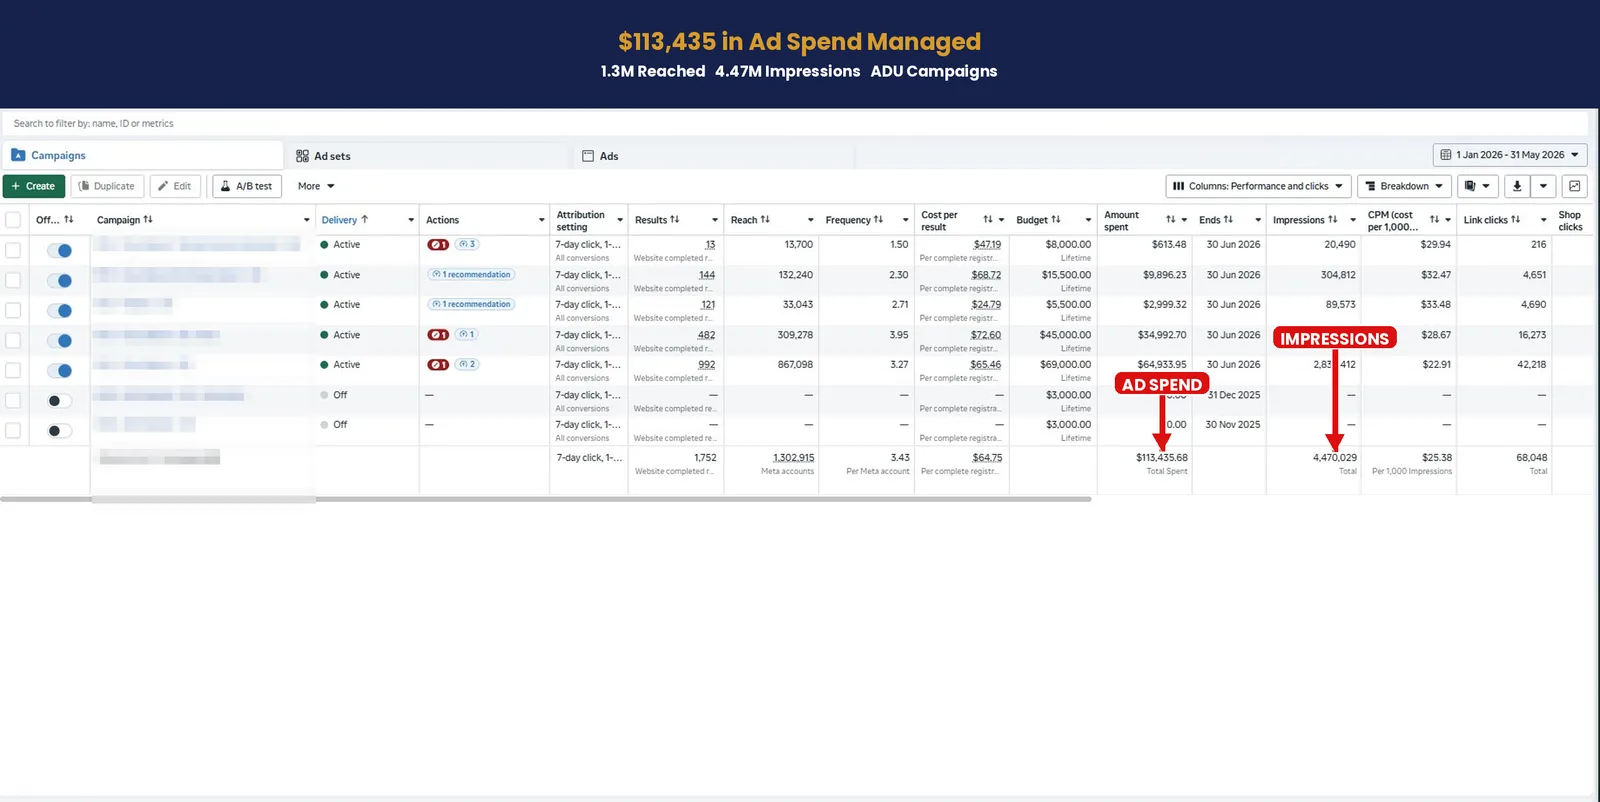Viewport: 1600px width, 802px height.
Task: Click the search filter input field
Action: [x=795, y=124]
